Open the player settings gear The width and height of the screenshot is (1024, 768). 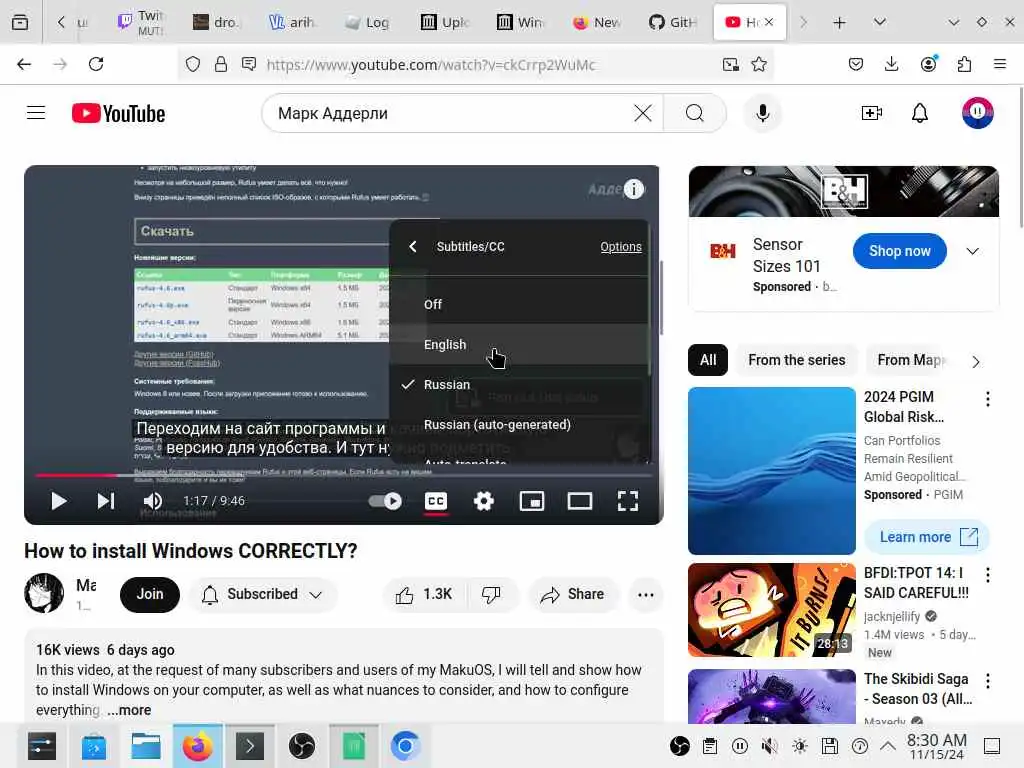484,501
